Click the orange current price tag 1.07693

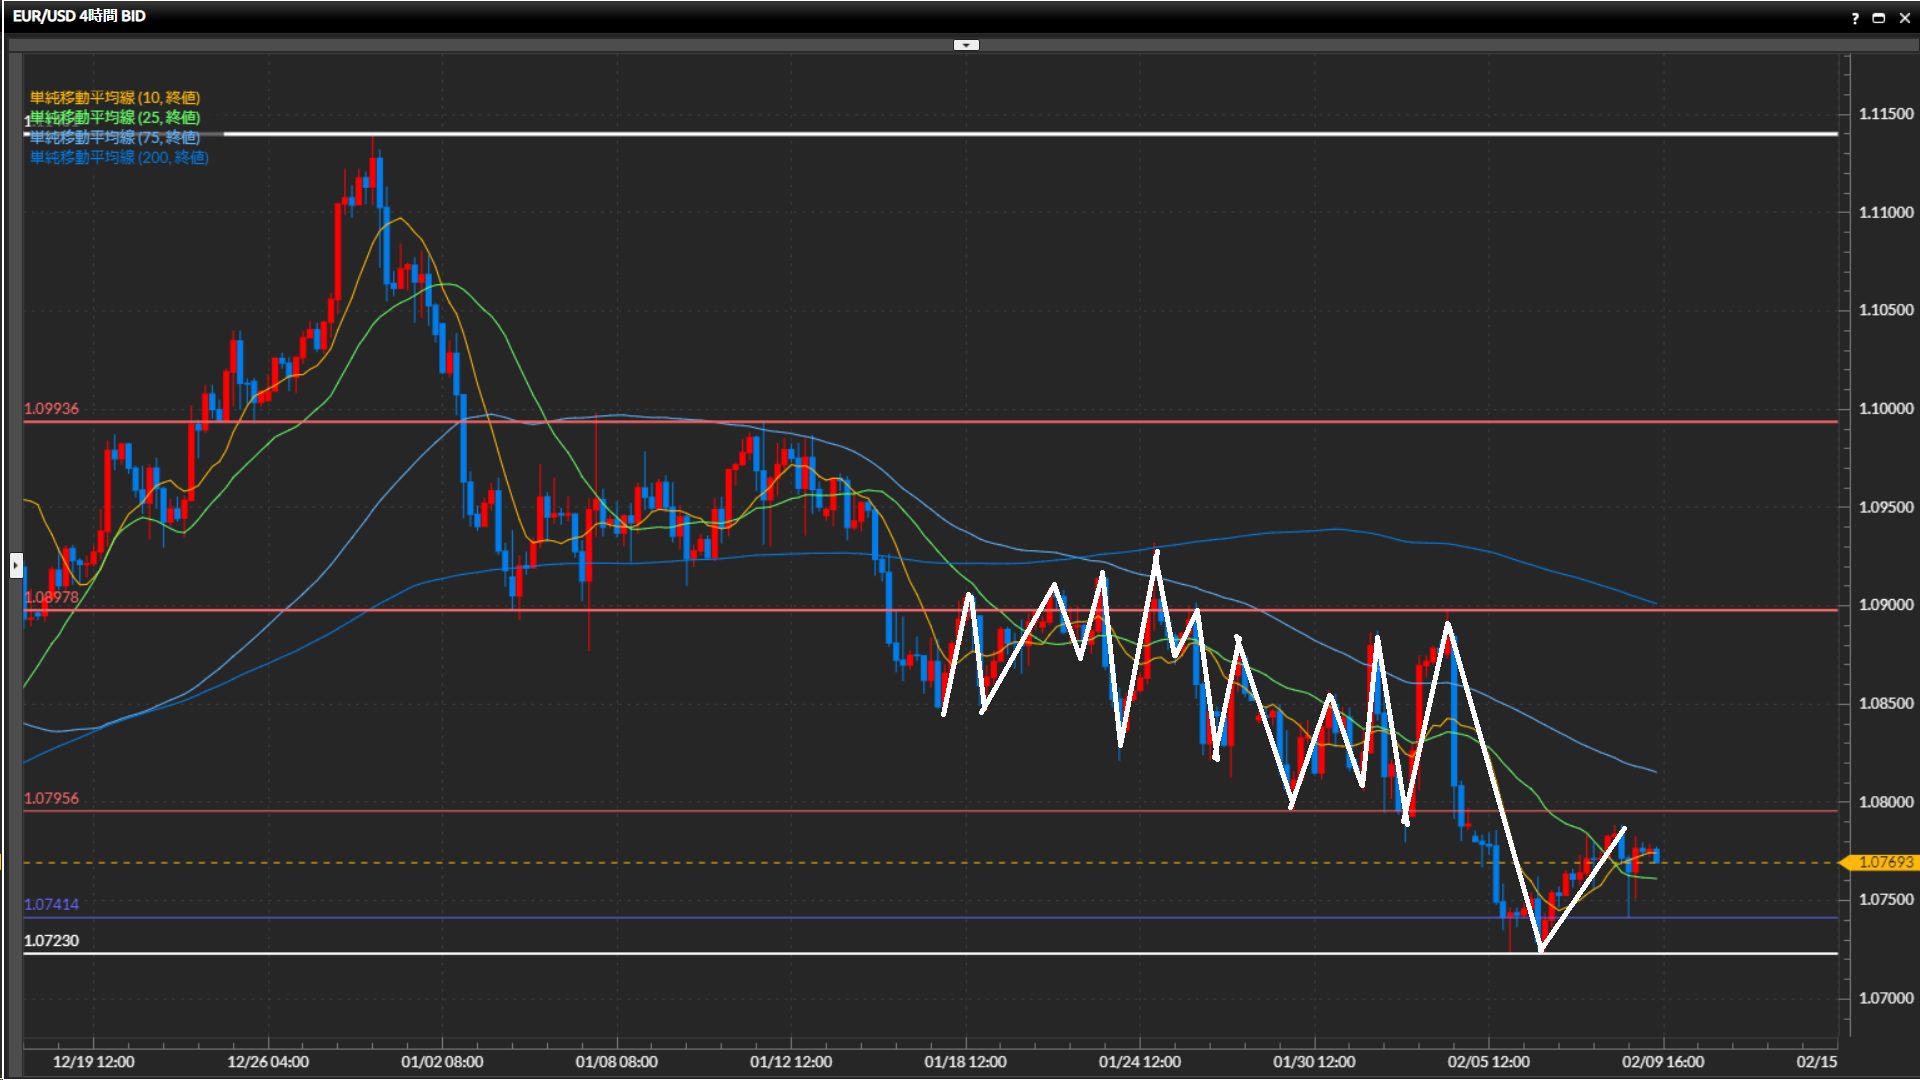coord(1884,862)
